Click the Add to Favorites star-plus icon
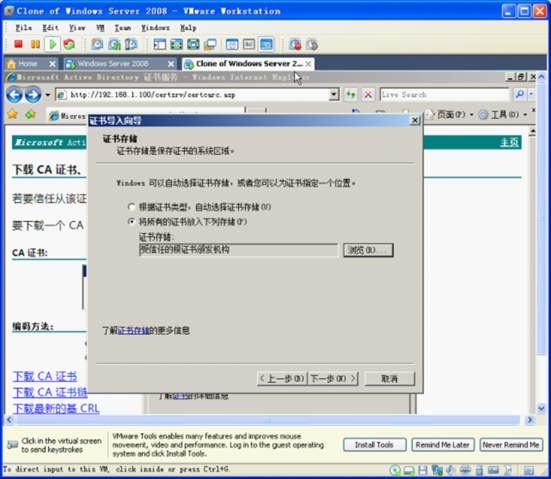The image size is (551, 479). click(31, 114)
